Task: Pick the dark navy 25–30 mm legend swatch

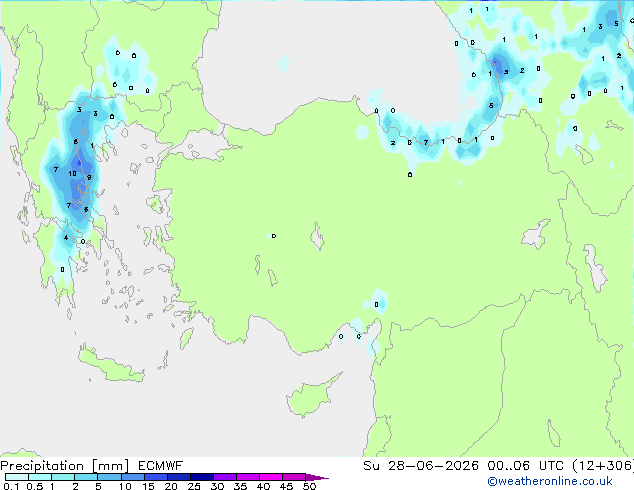Action: tap(202, 477)
